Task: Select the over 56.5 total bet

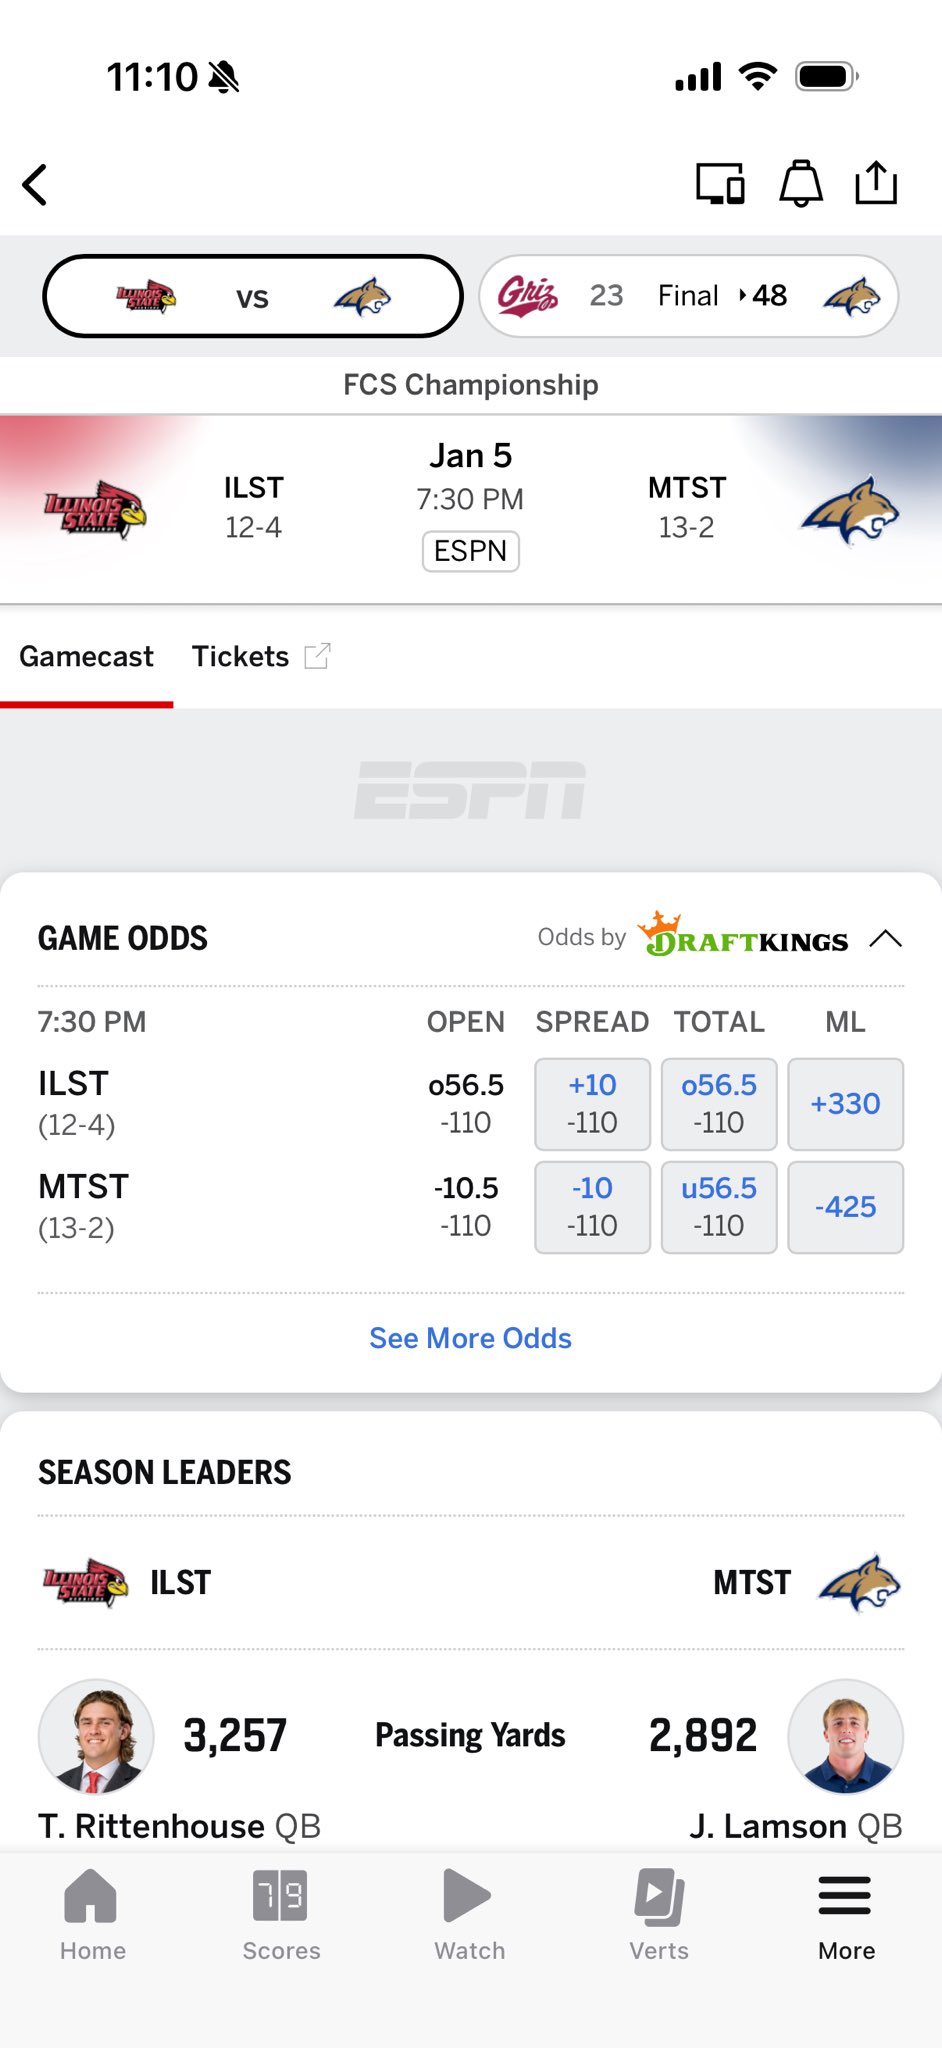Action: (x=719, y=1104)
